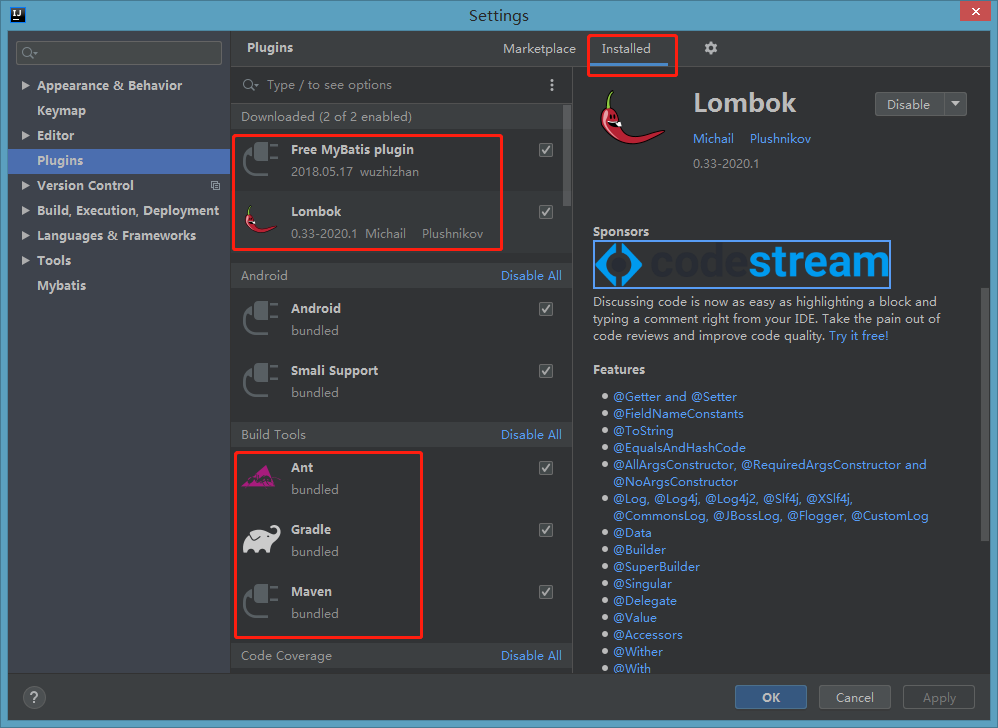Open the @Getter and @Setter link

tap(675, 396)
